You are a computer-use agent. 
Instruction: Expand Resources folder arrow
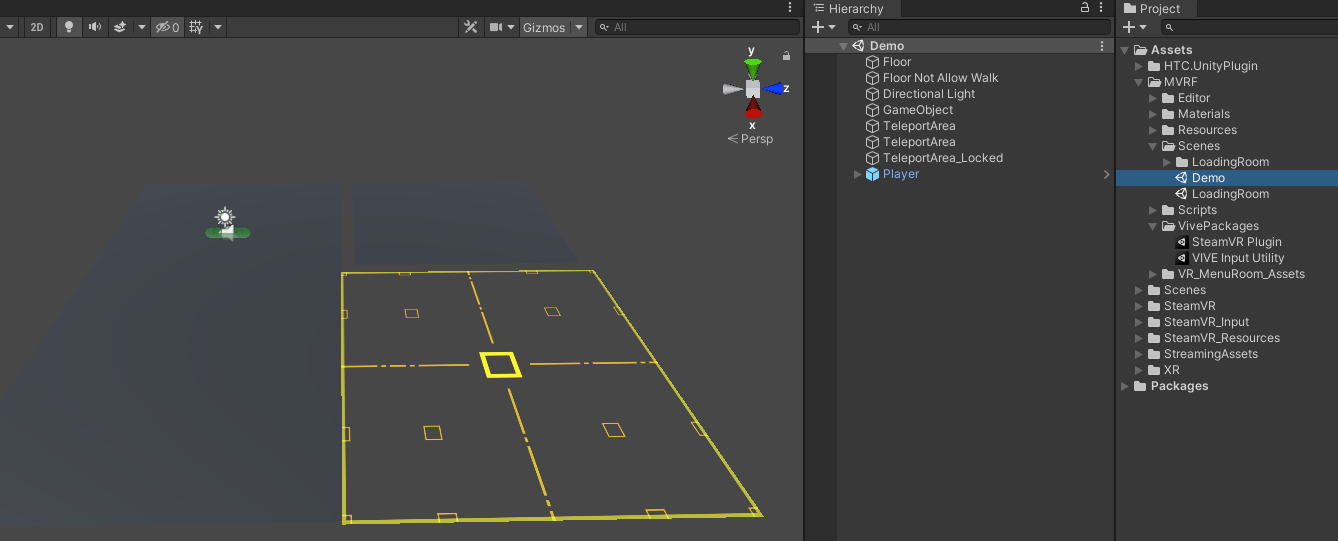pos(1153,130)
